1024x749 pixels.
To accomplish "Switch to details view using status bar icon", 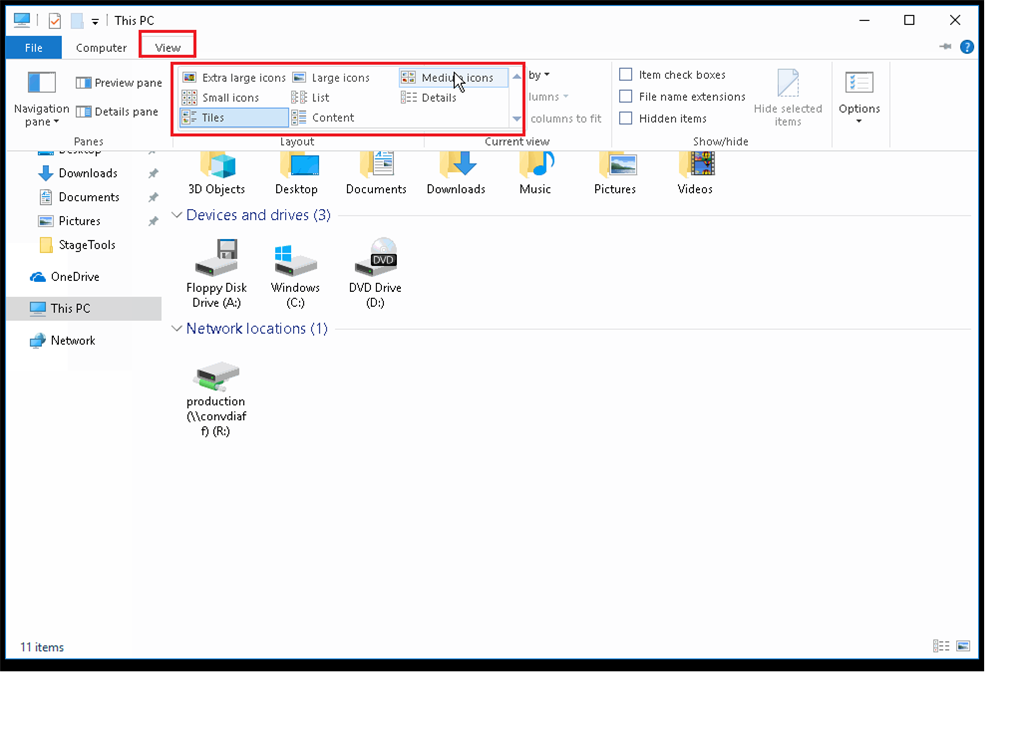I will [x=941, y=646].
